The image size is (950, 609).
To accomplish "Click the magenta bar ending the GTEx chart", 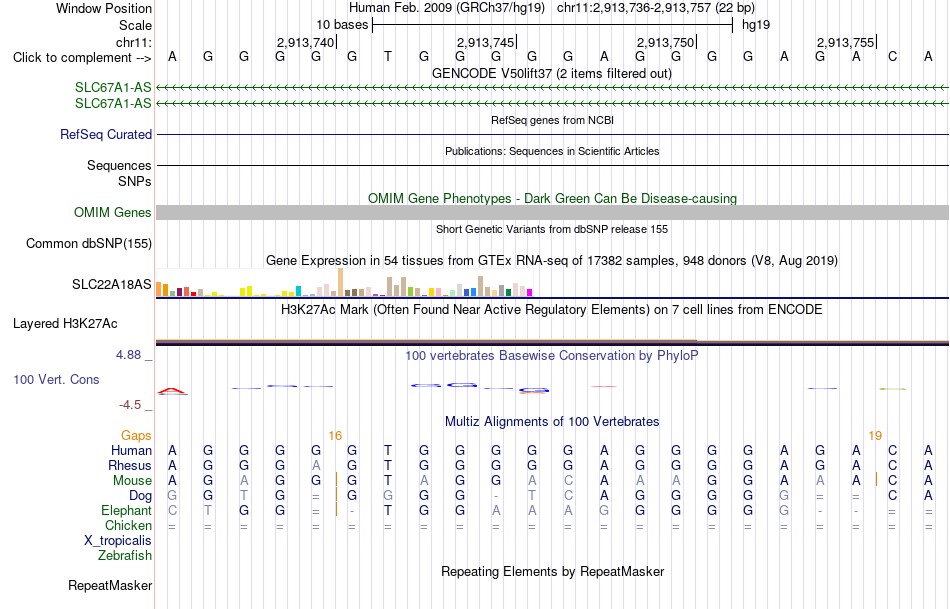I will pos(529,293).
